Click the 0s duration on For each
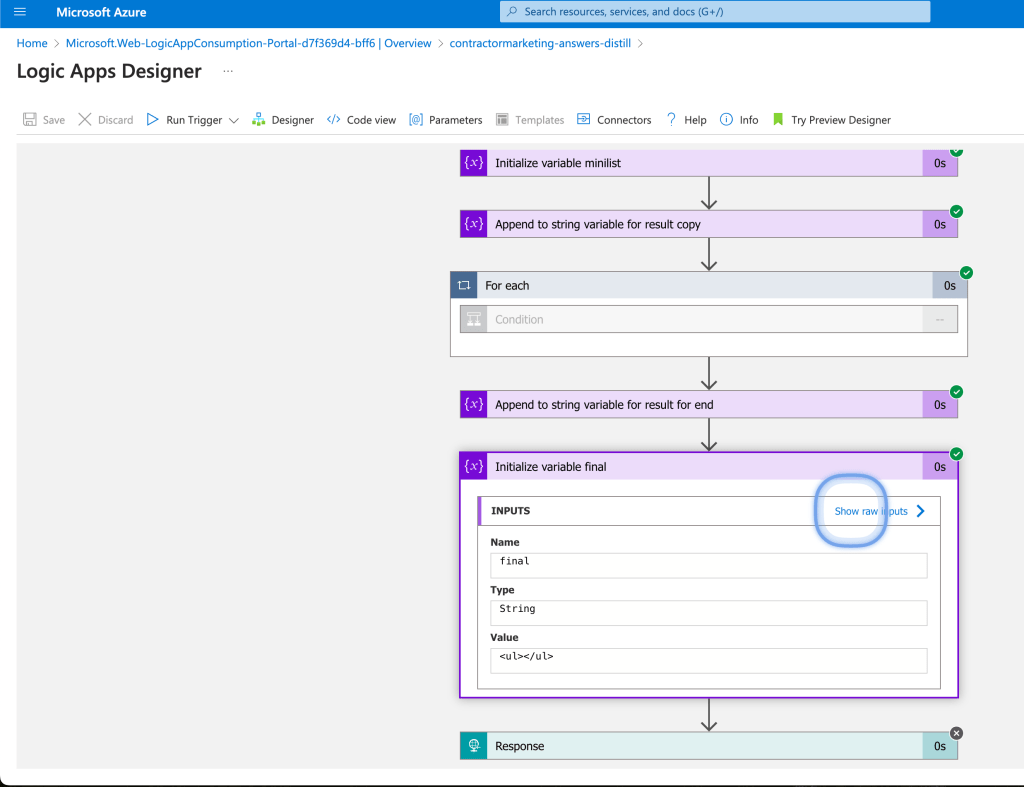The image size is (1024, 787). pos(950,286)
